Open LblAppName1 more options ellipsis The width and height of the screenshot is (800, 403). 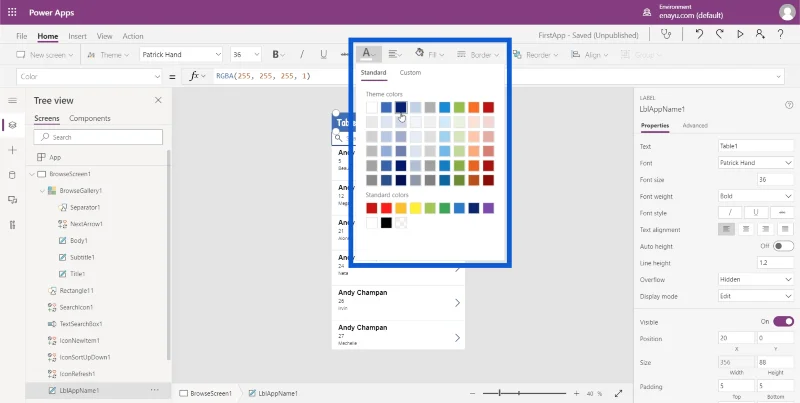click(x=155, y=390)
